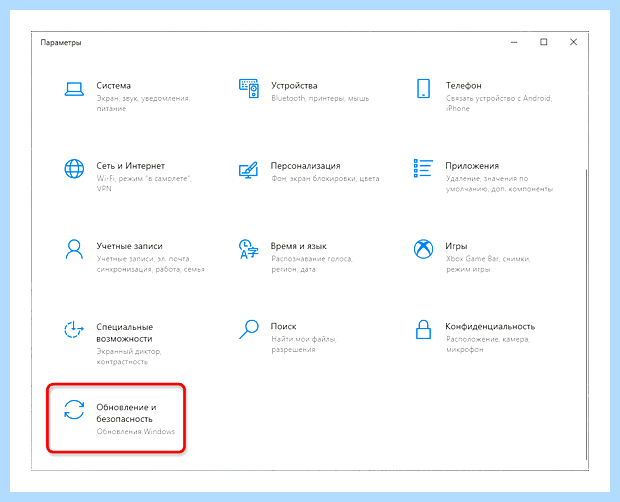The width and height of the screenshot is (620, 502).
Task: Click the Параметры window title text
Action: click(61, 43)
